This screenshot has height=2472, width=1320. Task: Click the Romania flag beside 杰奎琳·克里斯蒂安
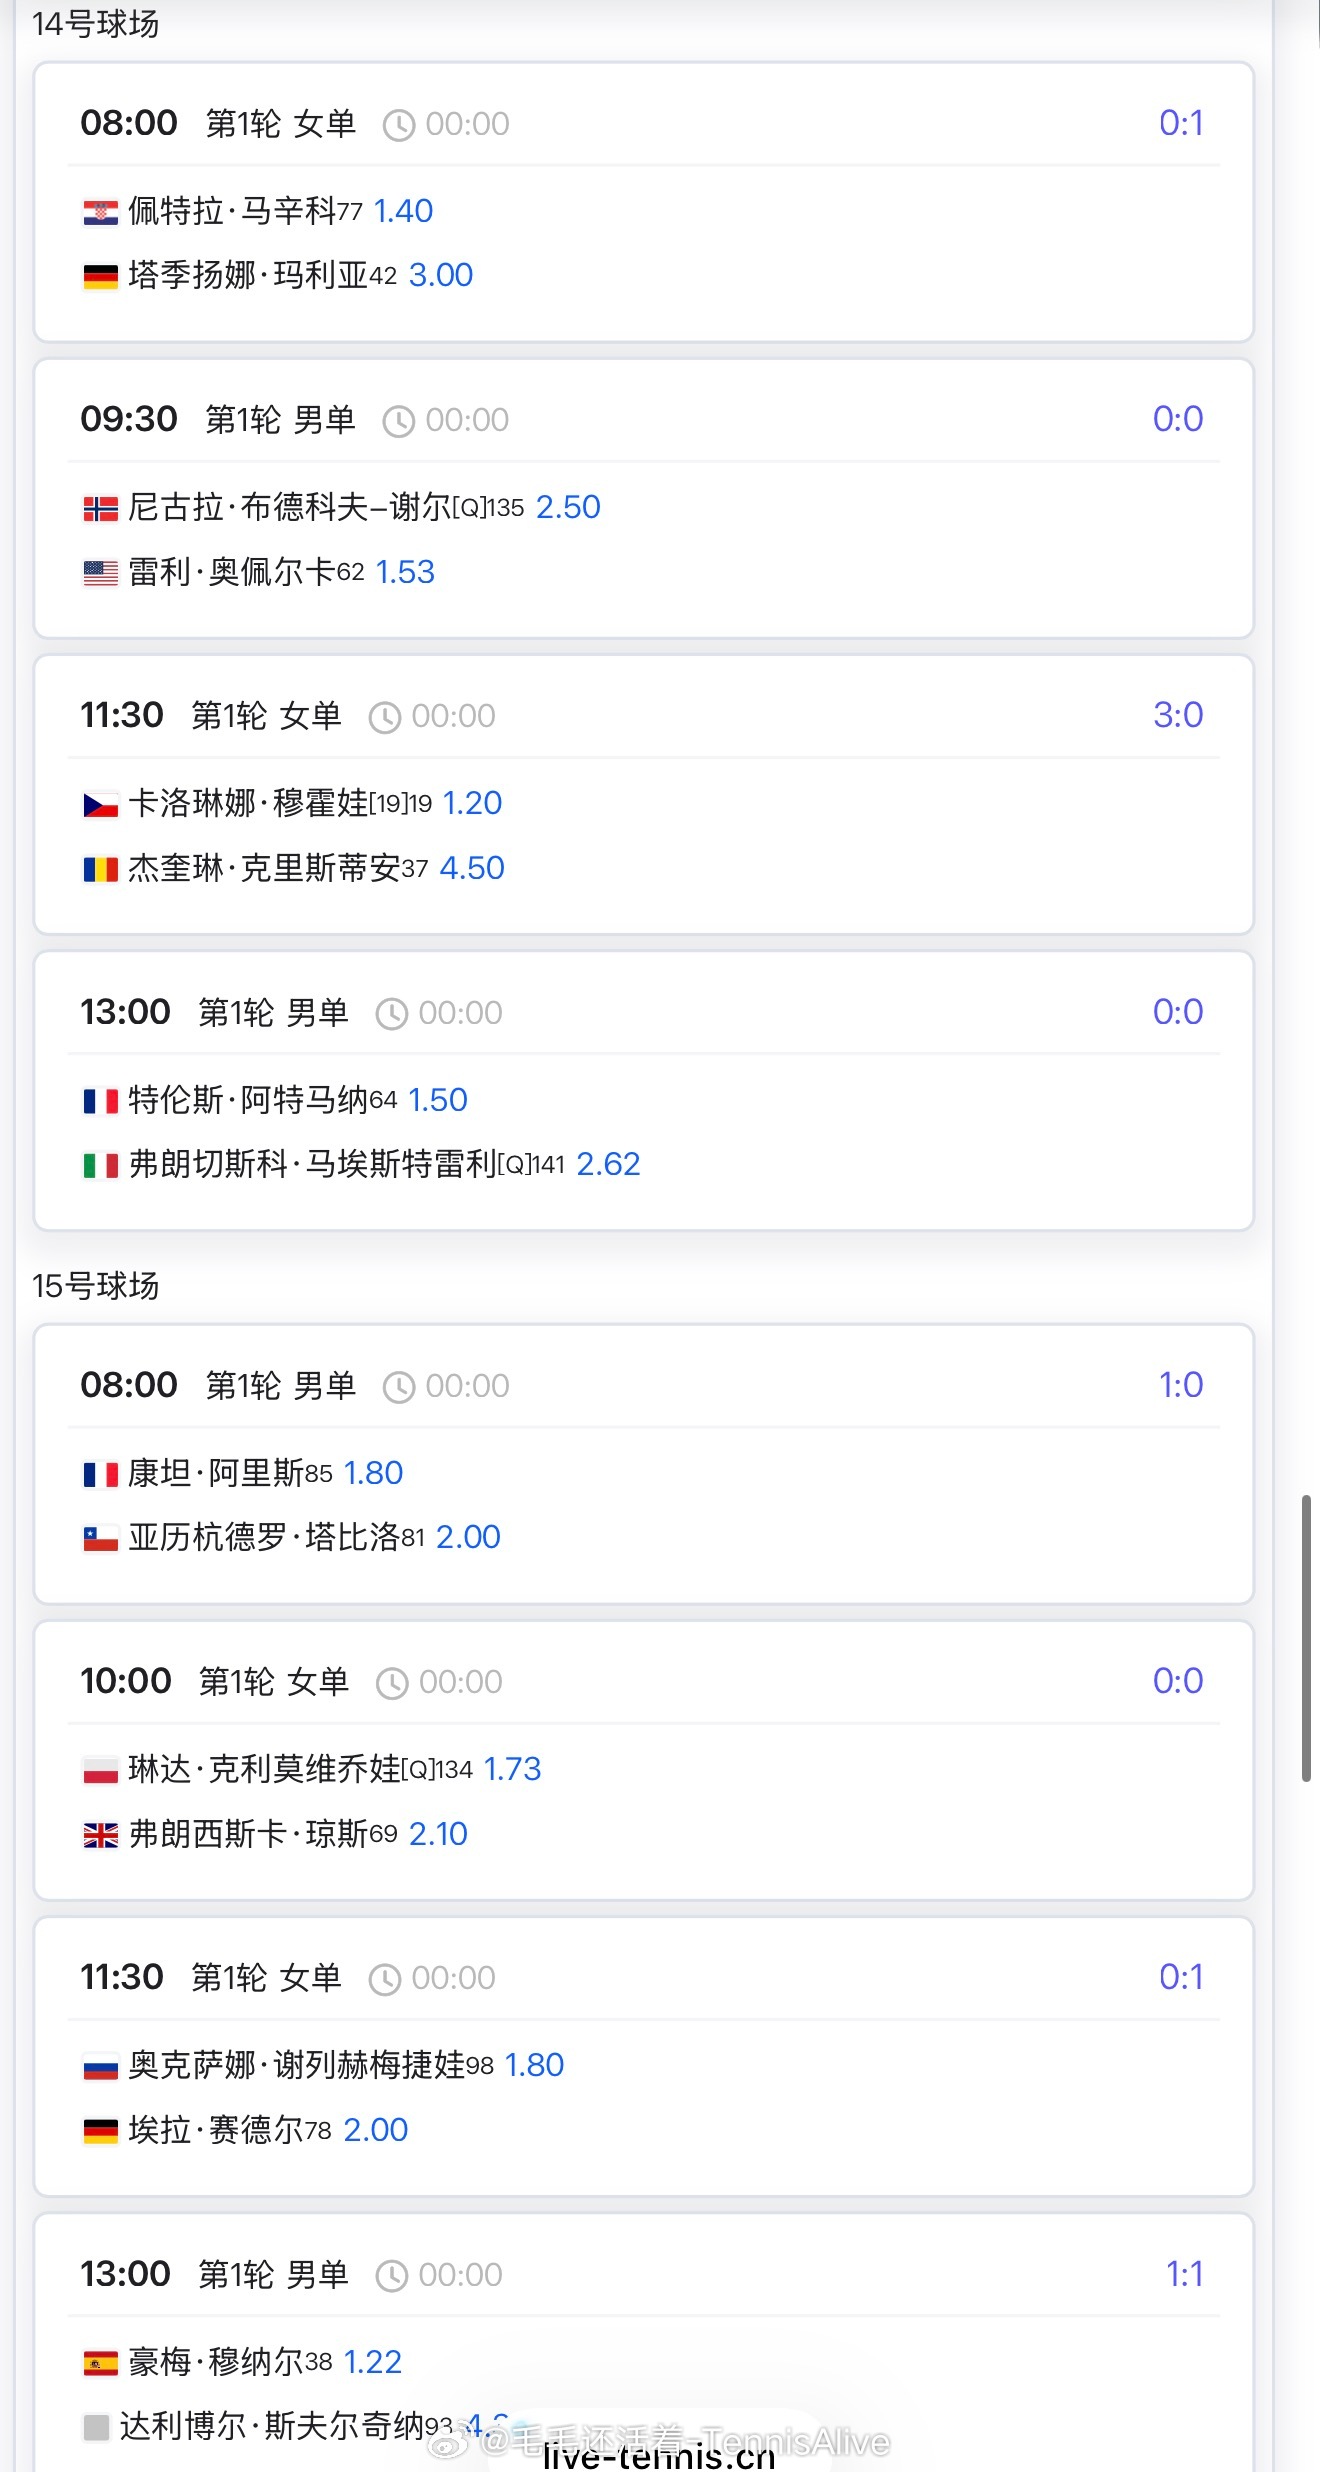pos(100,869)
